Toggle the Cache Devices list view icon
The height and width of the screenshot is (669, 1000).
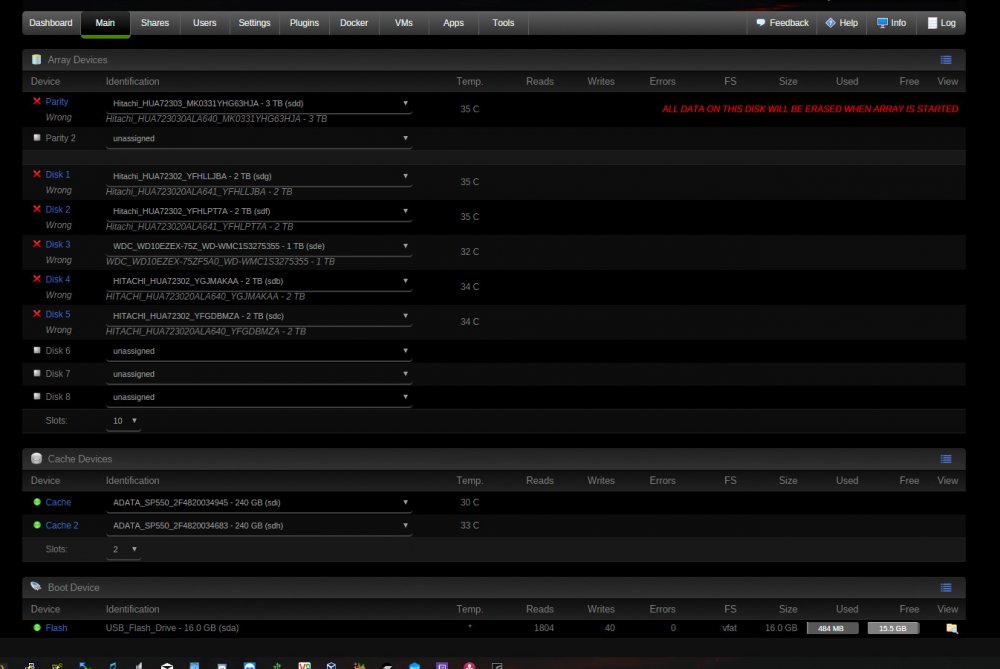[x=946, y=459]
